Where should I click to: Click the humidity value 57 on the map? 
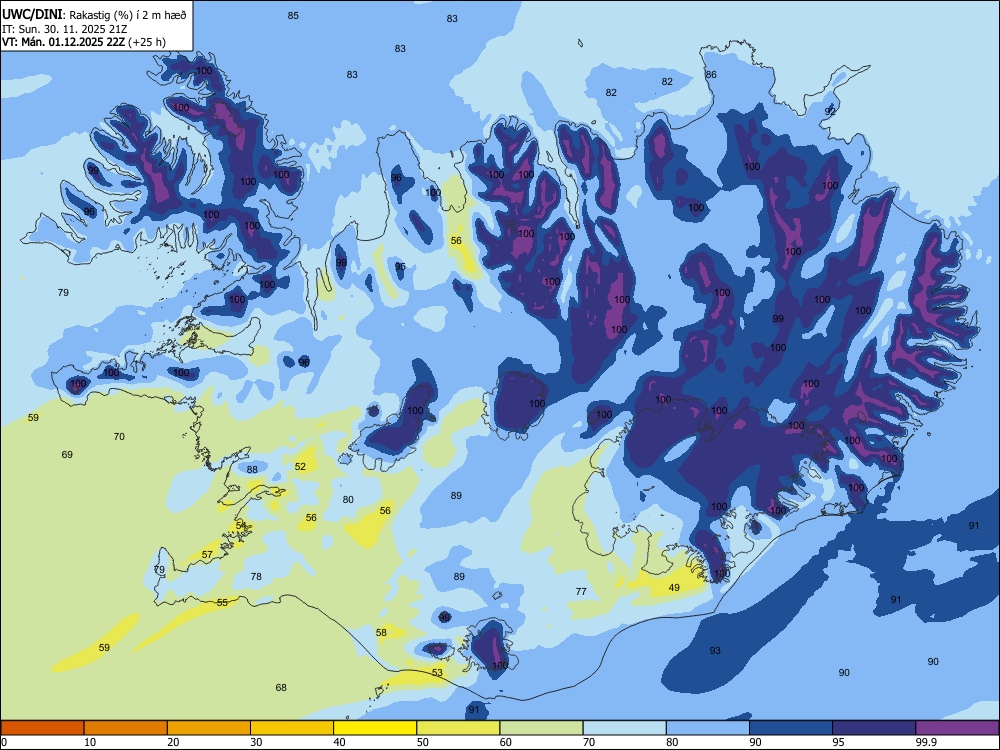207,554
